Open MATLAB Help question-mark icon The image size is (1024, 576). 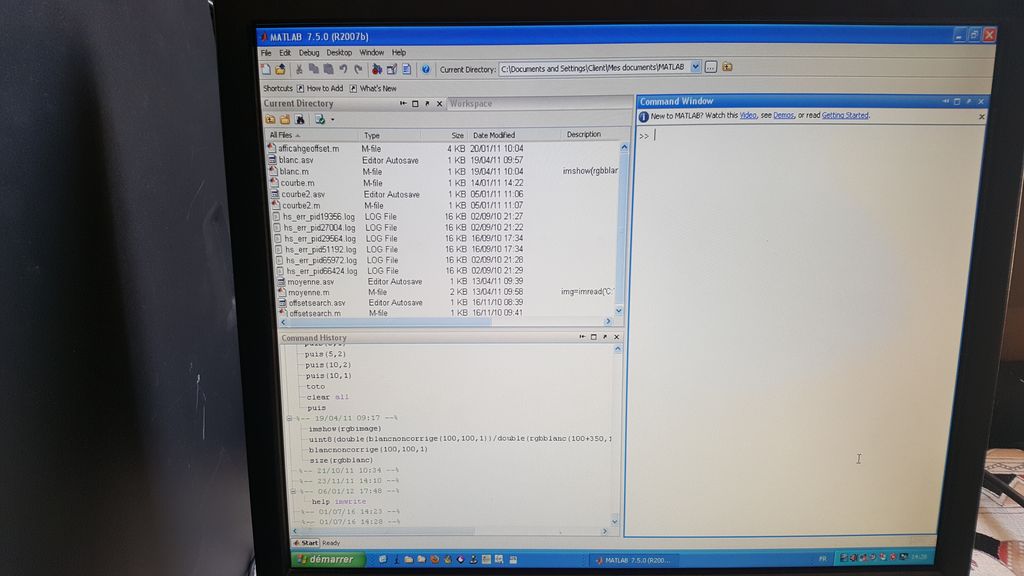click(426, 69)
